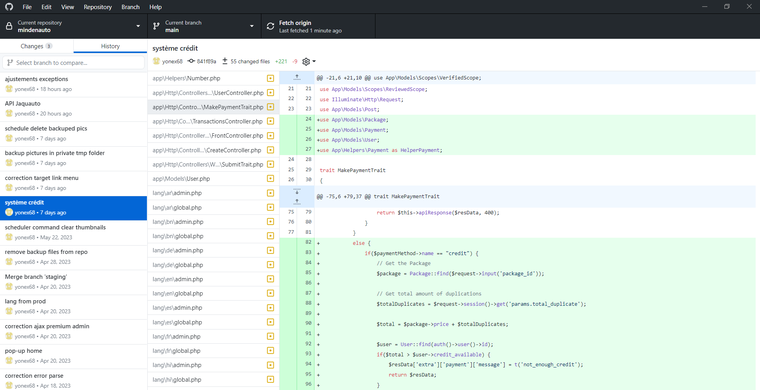The height and width of the screenshot is (390, 760).
Task: Open the Branch menu
Action: click(x=130, y=7)
